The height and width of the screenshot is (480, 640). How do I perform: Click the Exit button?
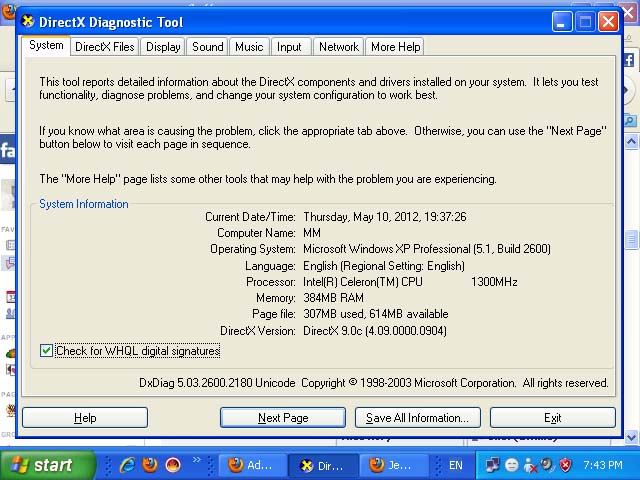[x=553, y=418]
